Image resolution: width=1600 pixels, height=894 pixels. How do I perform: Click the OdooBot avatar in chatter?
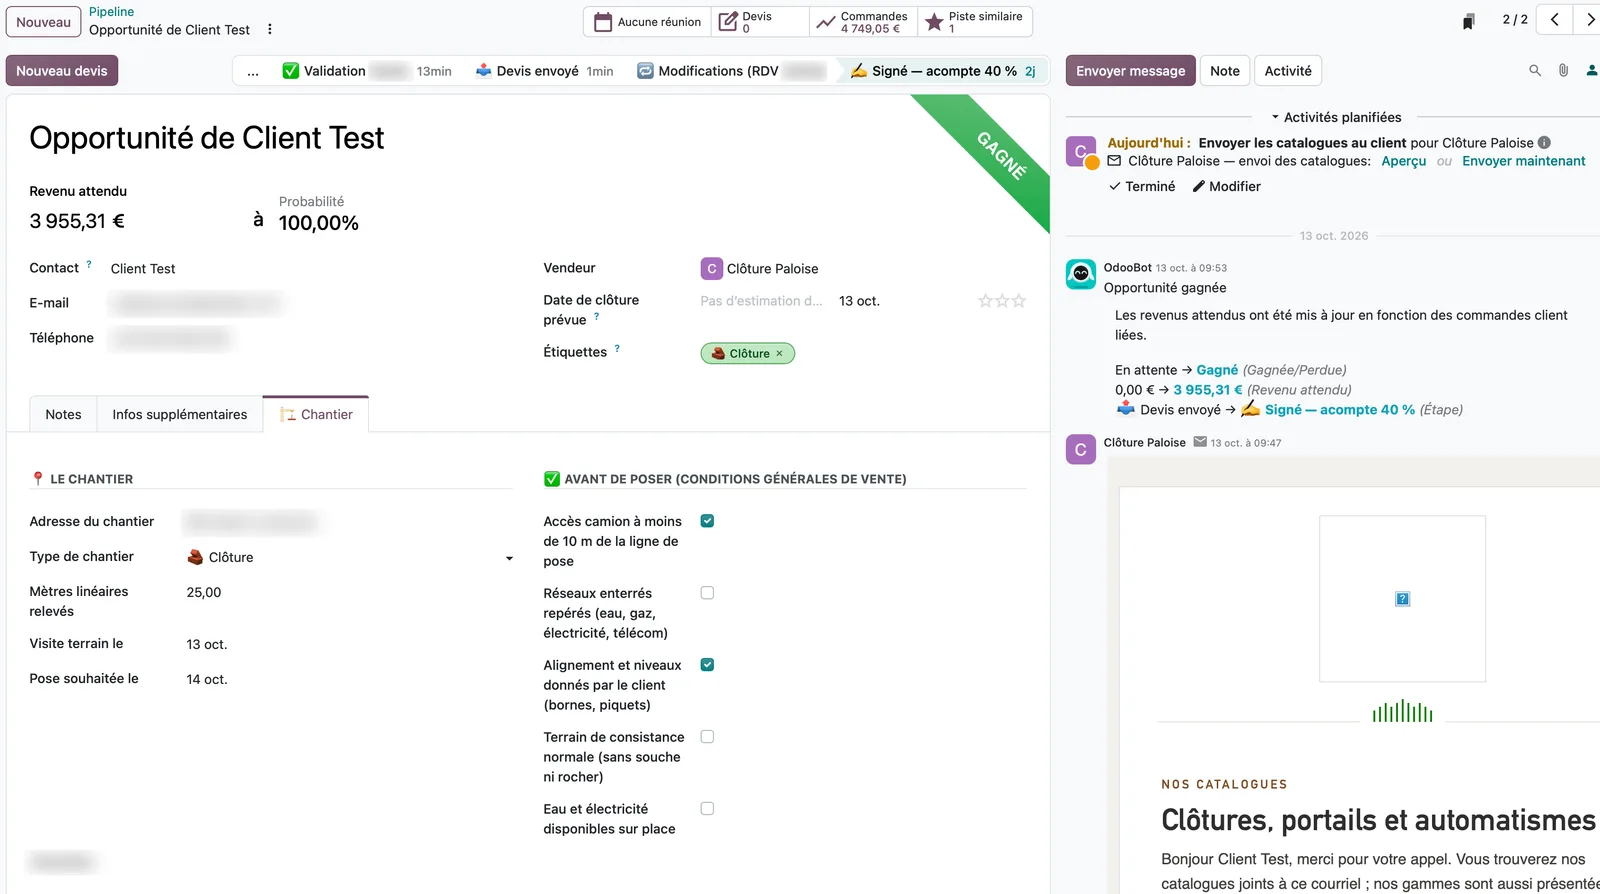click(1081, 274)
